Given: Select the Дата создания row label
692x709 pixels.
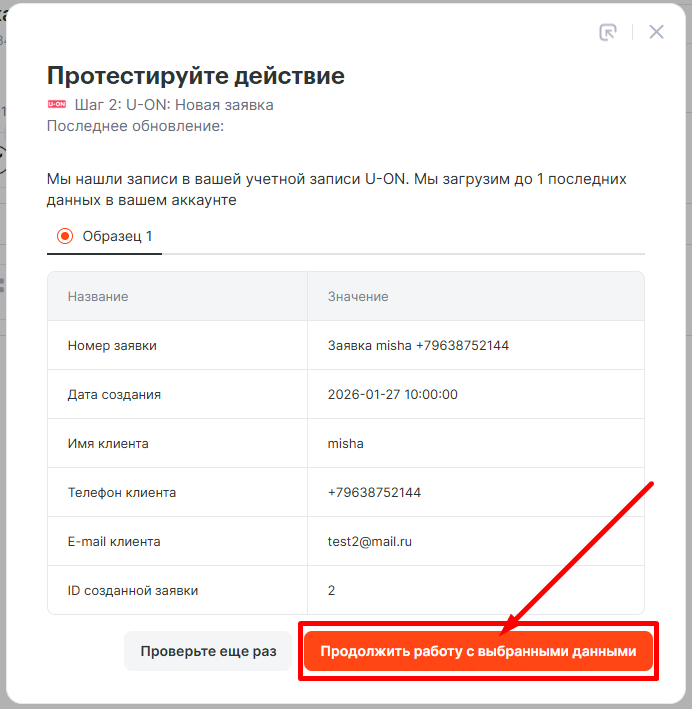Looking at the screenshot, I should (x=114, y=394).
